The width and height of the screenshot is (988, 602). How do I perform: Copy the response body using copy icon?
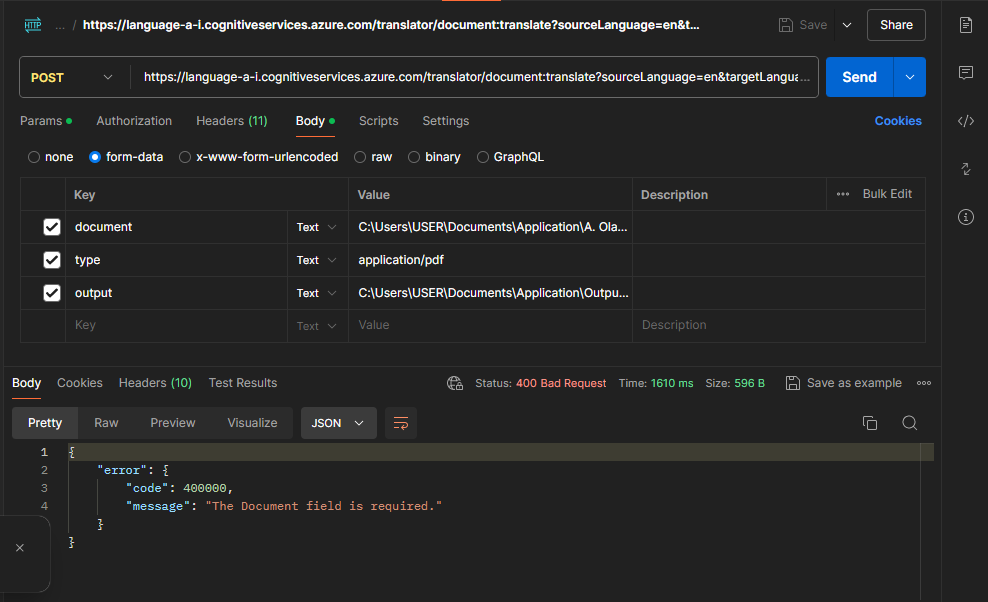click(x=871, y=423)
